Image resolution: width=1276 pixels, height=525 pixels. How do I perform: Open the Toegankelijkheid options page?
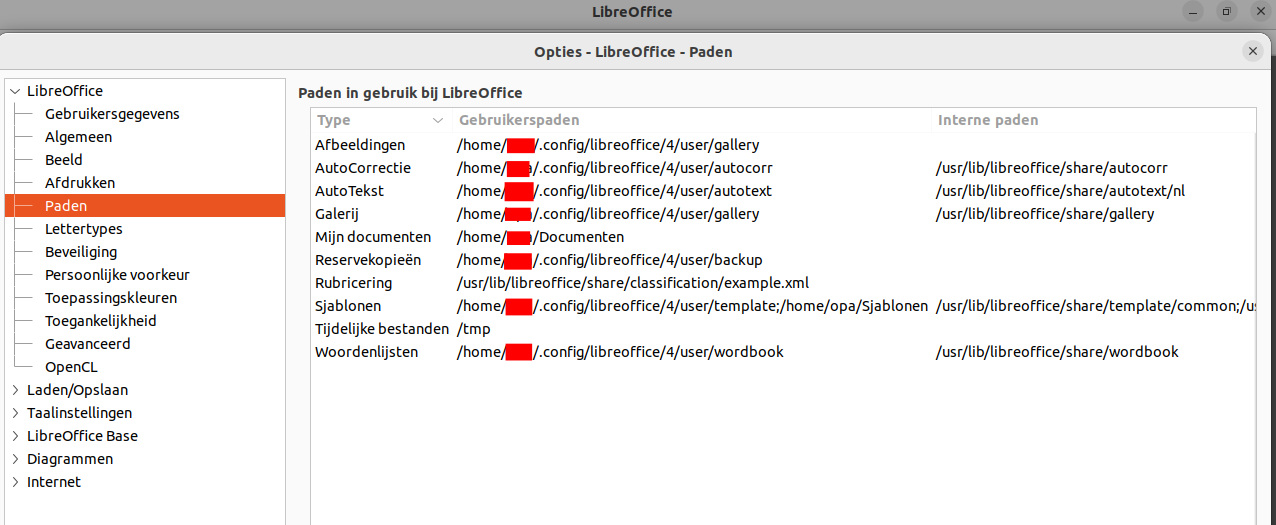pyautogui.click(x=101, y=321)
